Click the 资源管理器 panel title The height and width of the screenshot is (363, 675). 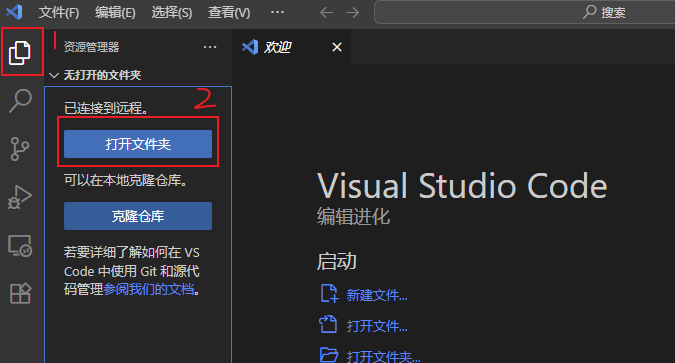coord(91,47)
